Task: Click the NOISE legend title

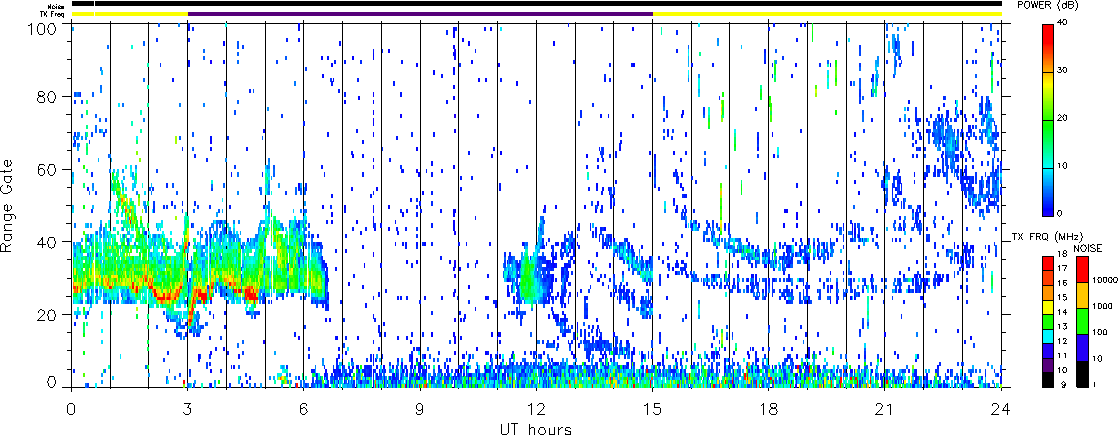Action: click(x=1088, y=246)
